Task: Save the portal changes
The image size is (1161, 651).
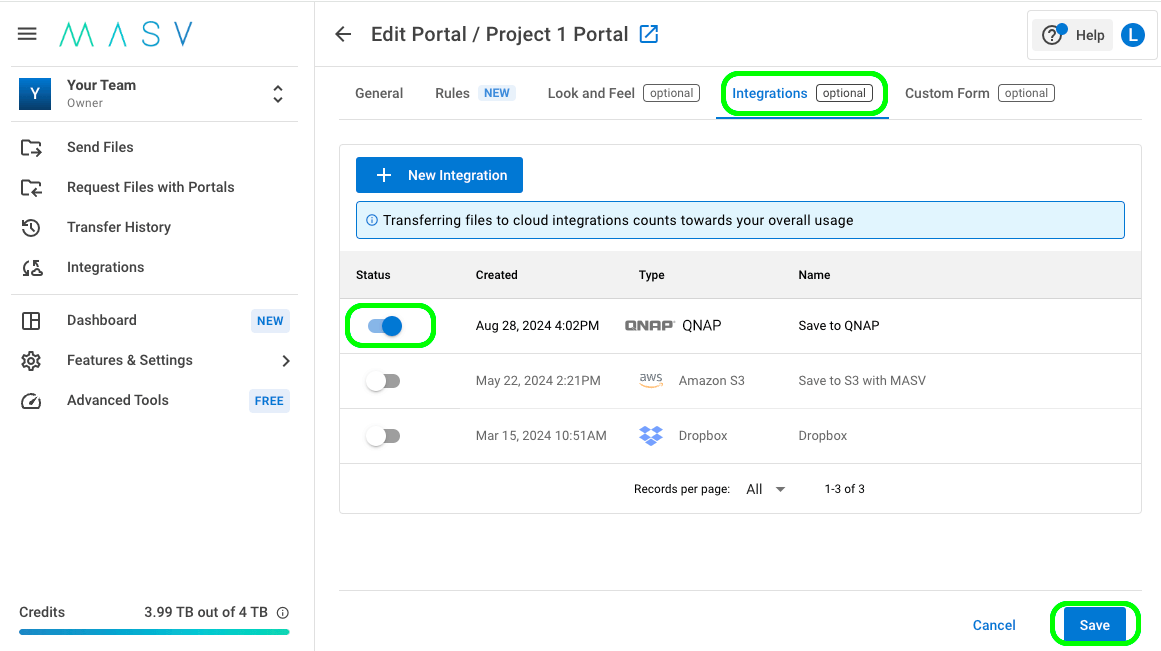Action: pos(1095,624)
